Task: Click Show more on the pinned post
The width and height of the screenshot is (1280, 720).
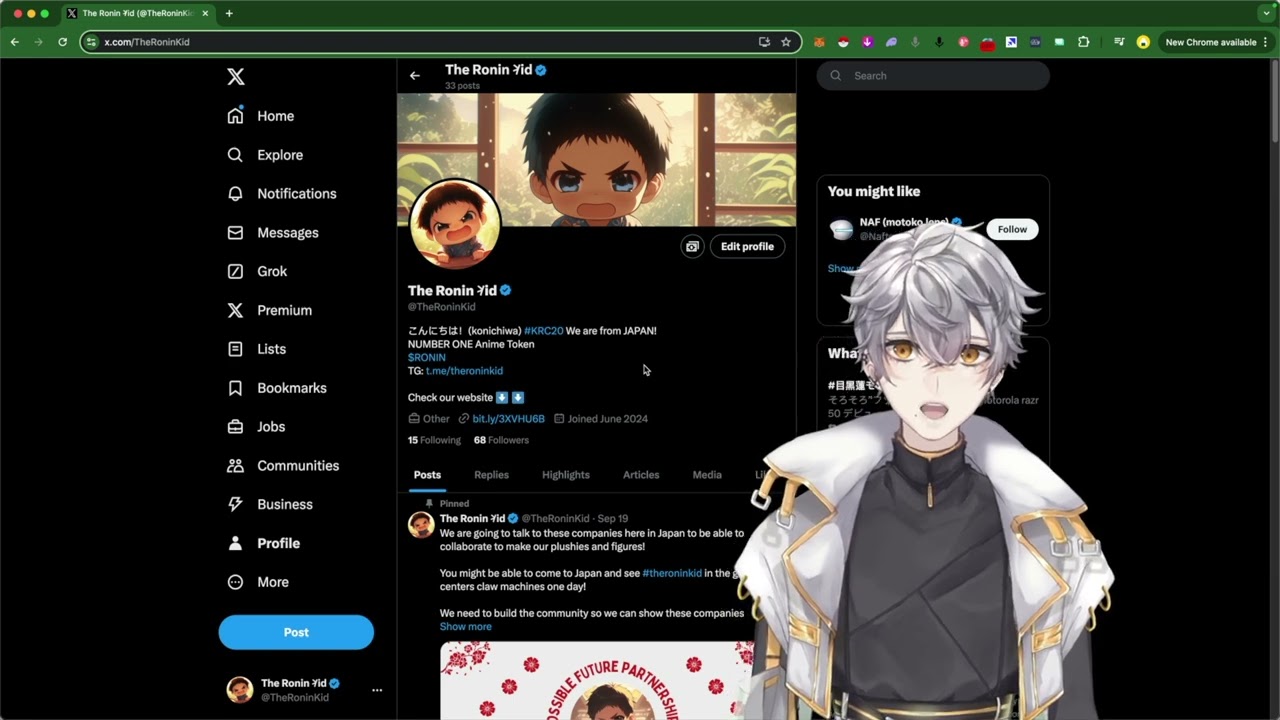Action: (x=466, y=627)
